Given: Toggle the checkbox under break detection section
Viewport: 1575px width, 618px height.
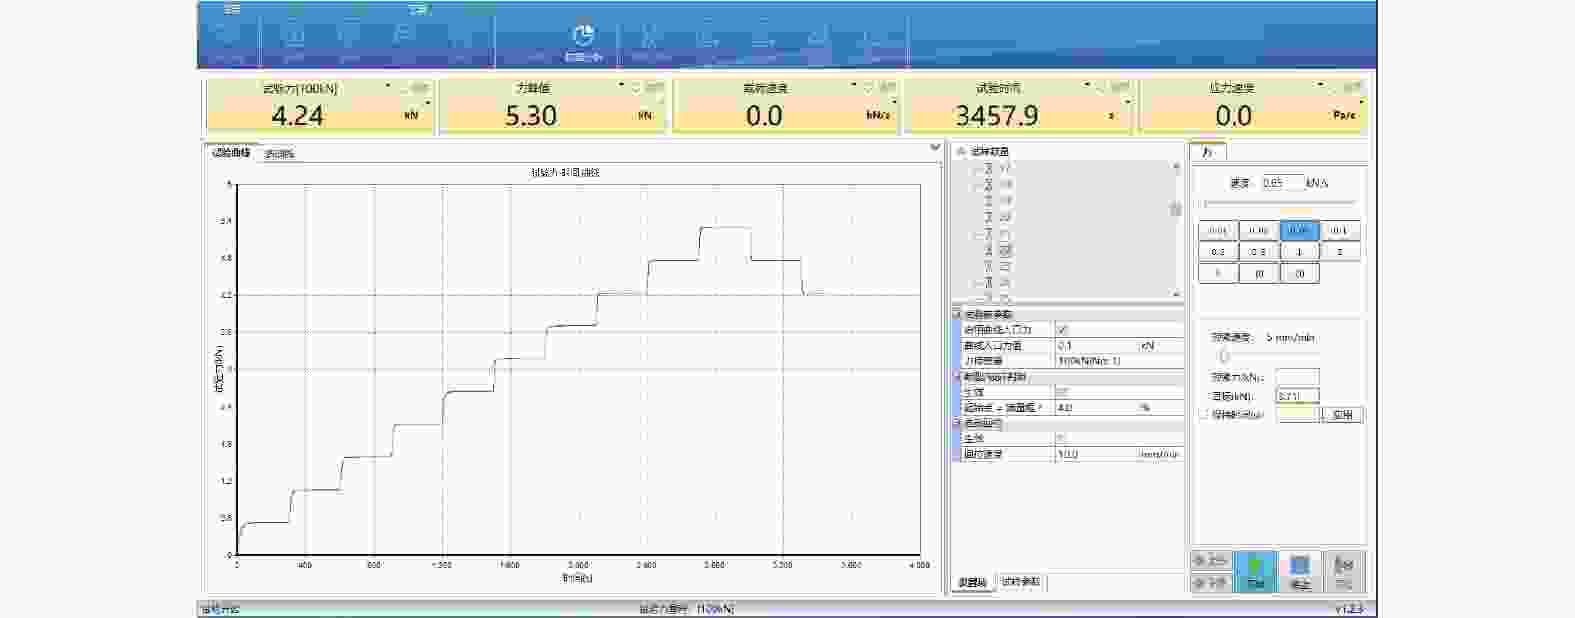Looking at the screenshot, I should tap(1062, 392).
